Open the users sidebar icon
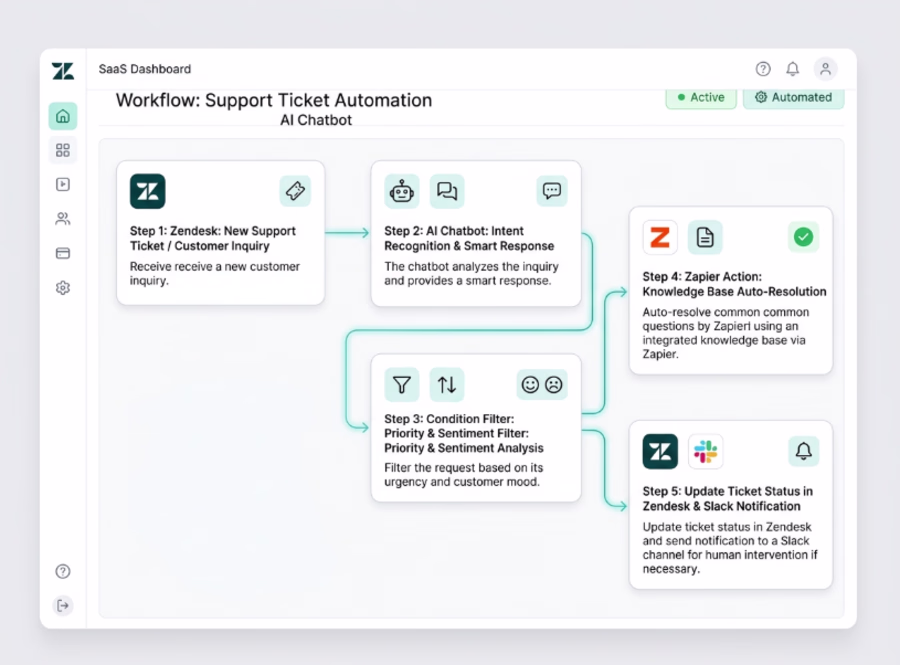The height and width of the screenshot is (665, 900). pyautogui.click(x=63, y=219)
